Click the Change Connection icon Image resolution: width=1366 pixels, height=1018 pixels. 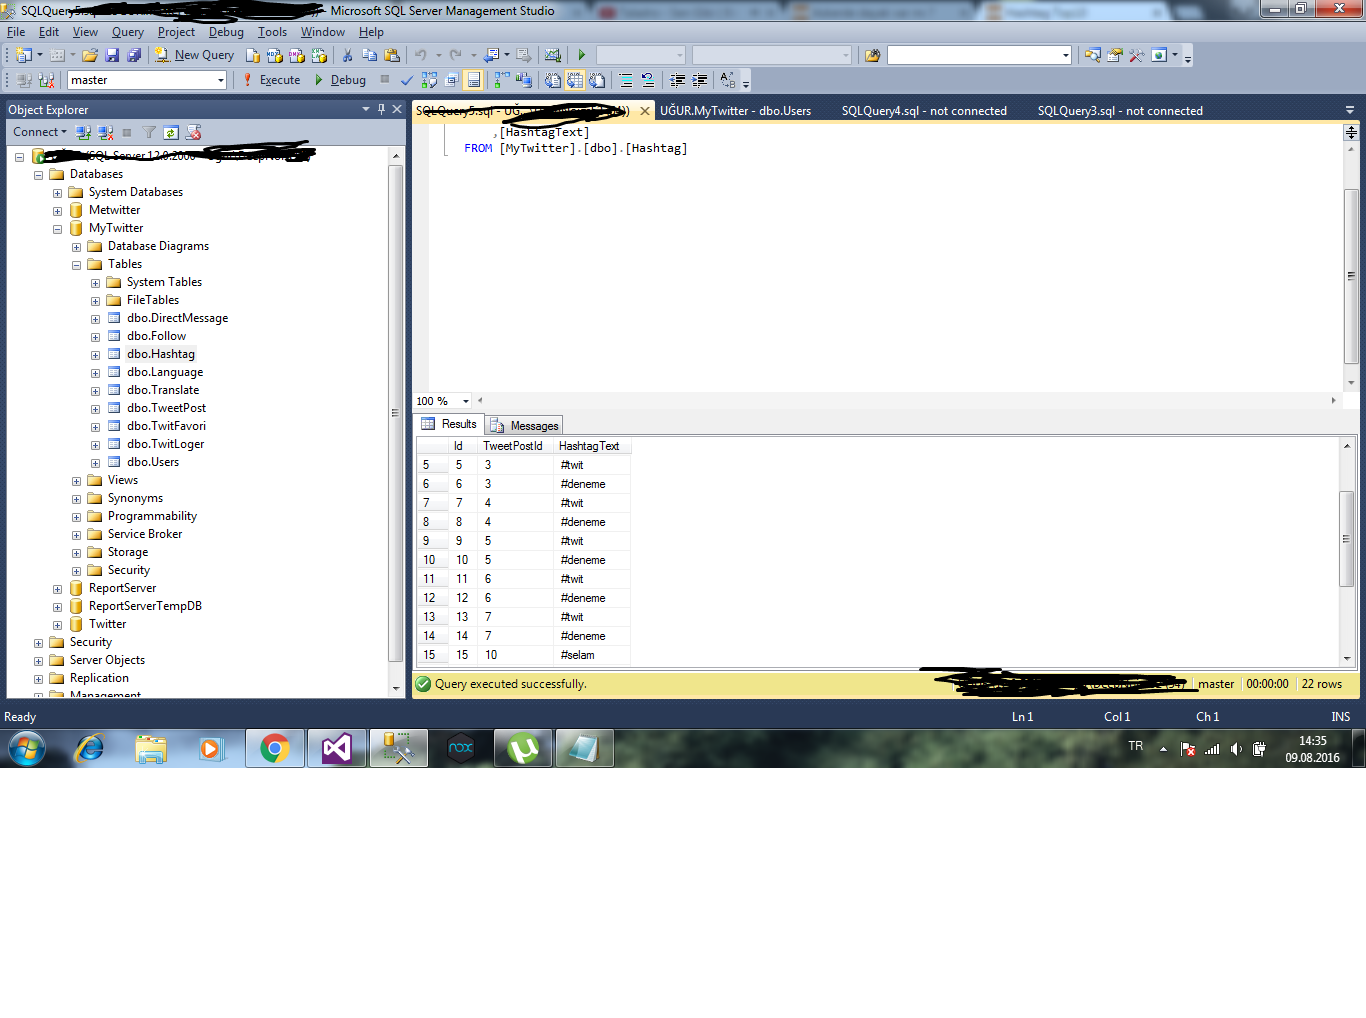pos(46,80)
